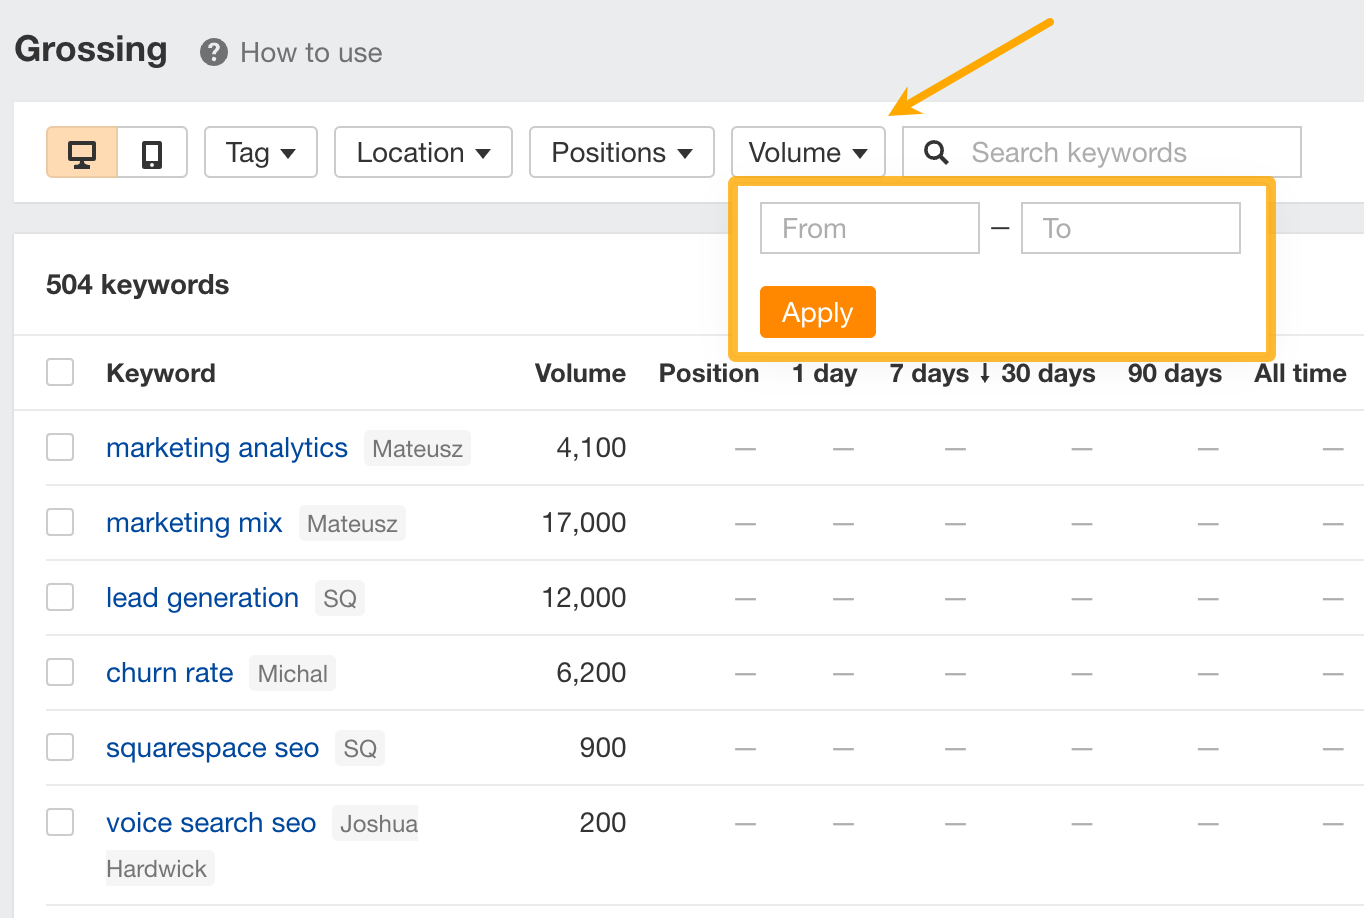
Task: Focus the From volume field
Action: [x=870, y=228]
